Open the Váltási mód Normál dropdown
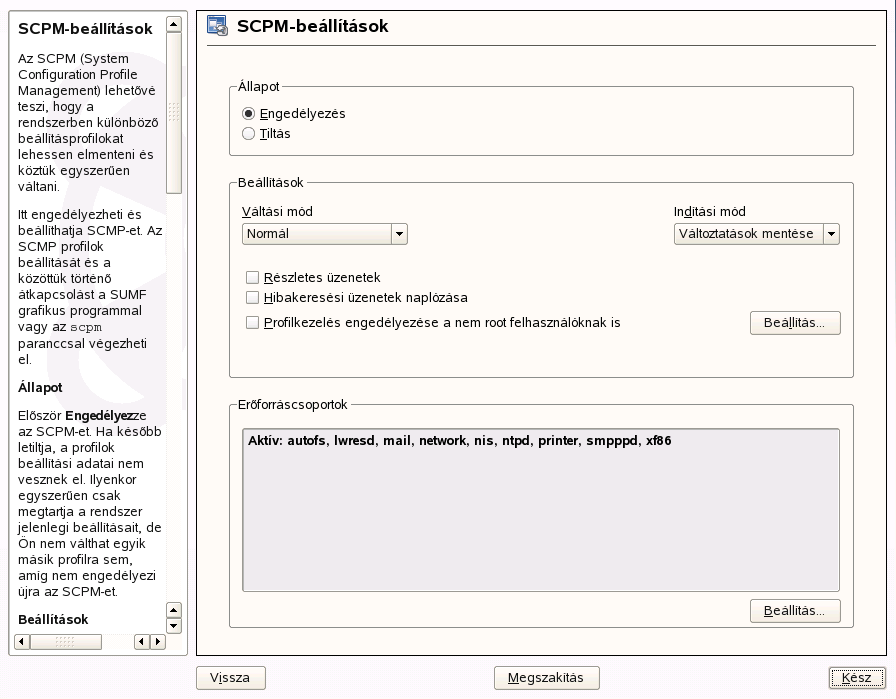 pyautogui.click(x=325, y=234)
